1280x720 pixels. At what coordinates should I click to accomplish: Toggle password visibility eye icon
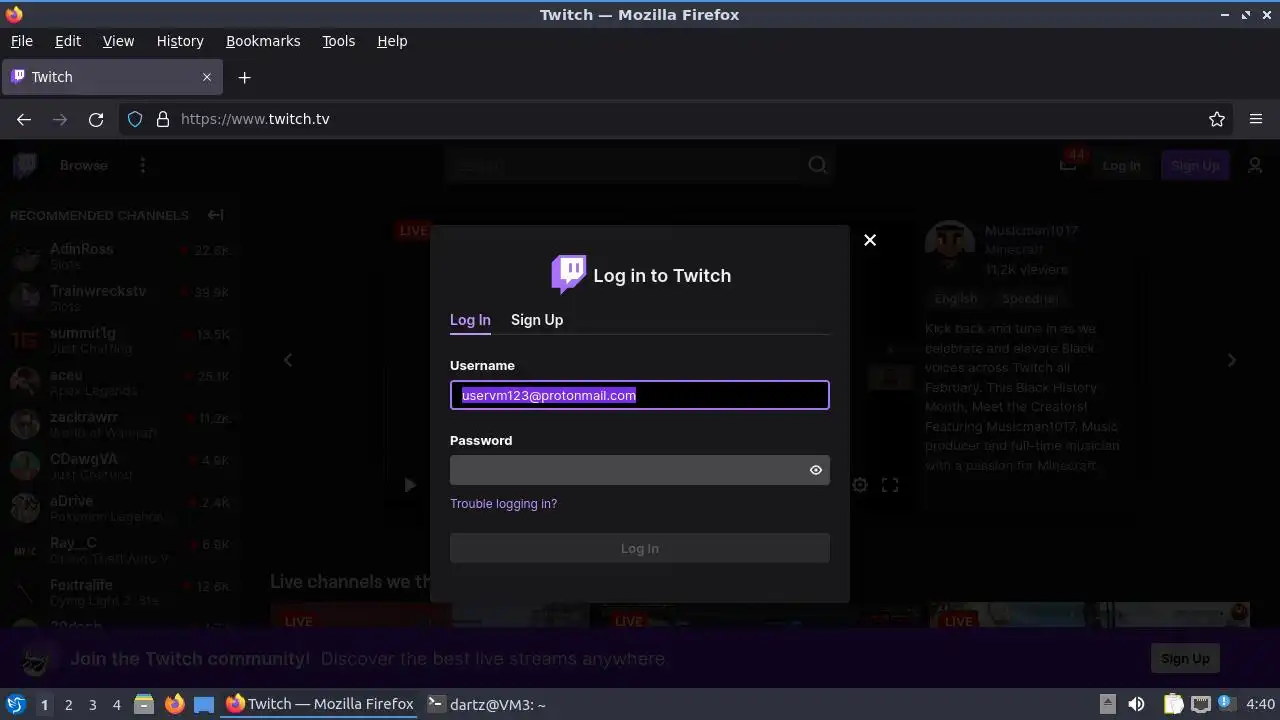816,470
